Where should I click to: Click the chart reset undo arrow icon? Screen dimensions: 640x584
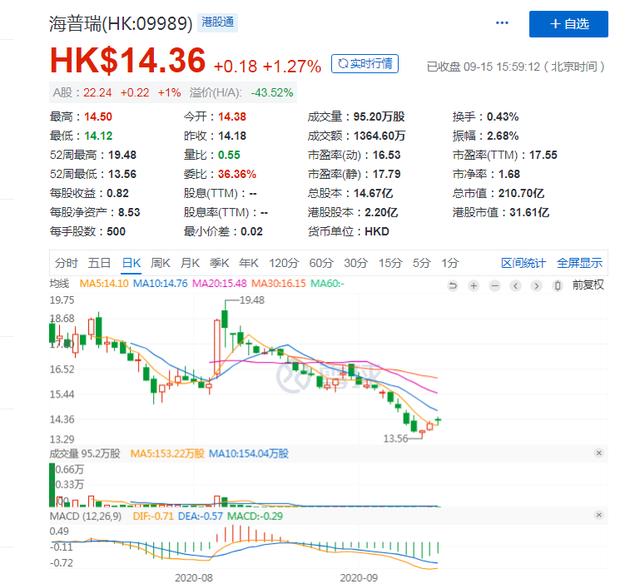[452, 286]
